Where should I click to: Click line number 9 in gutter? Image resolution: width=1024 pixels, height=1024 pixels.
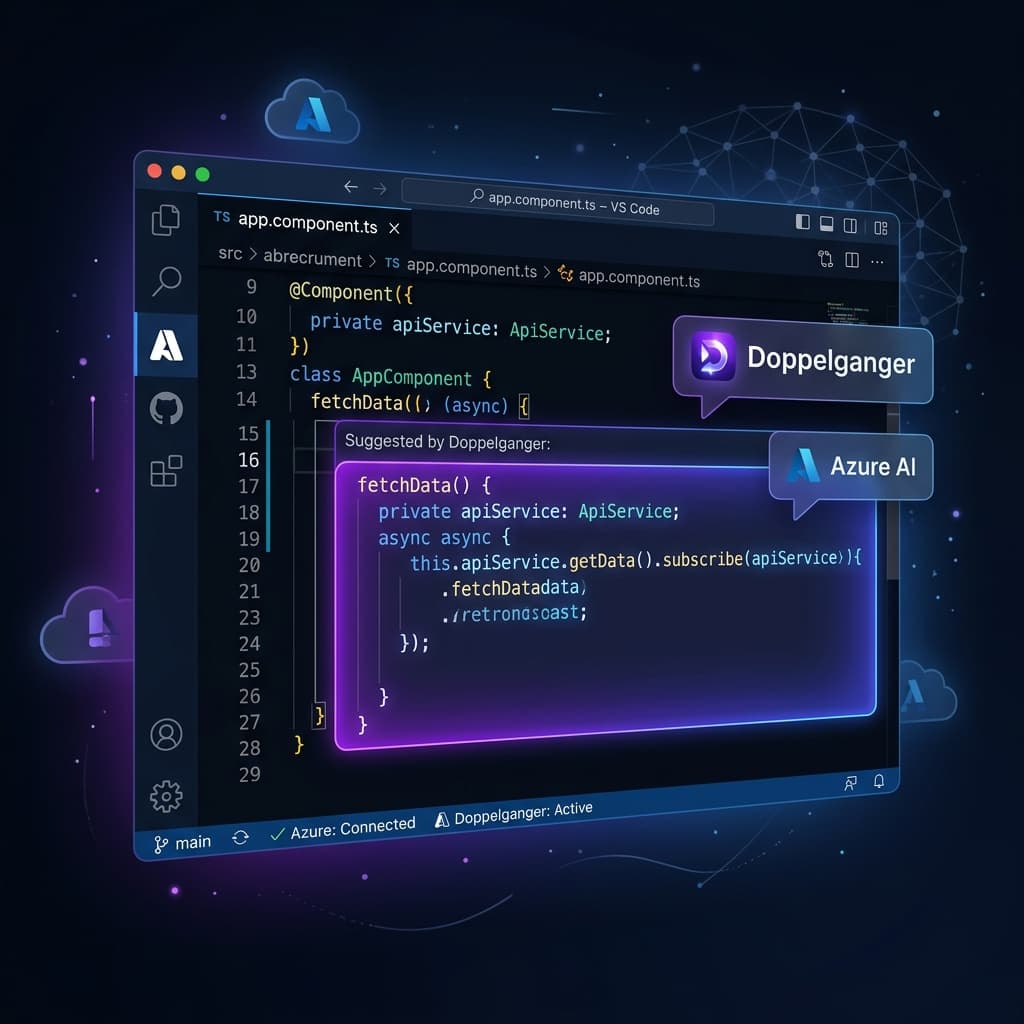251,287
